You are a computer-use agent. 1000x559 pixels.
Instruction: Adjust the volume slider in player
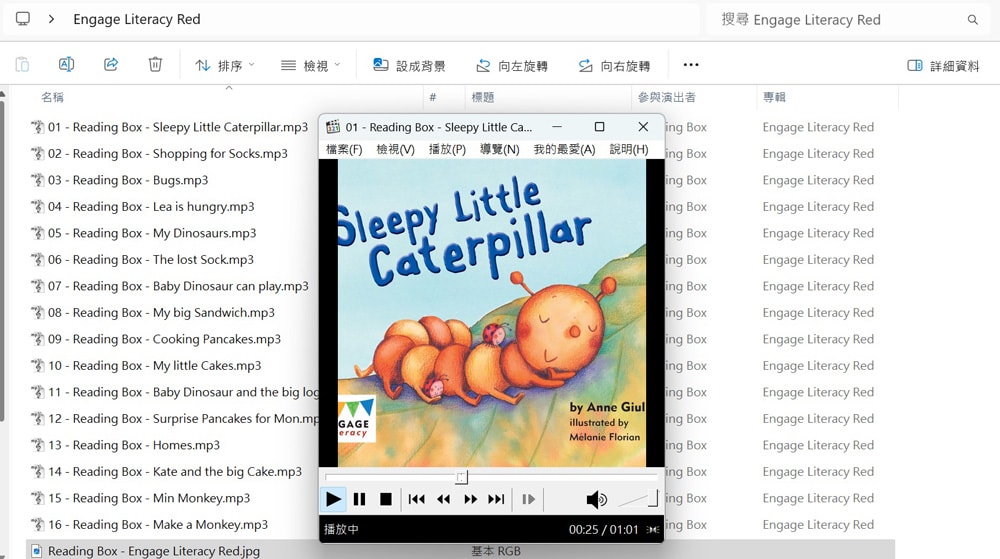coord(638,499)
